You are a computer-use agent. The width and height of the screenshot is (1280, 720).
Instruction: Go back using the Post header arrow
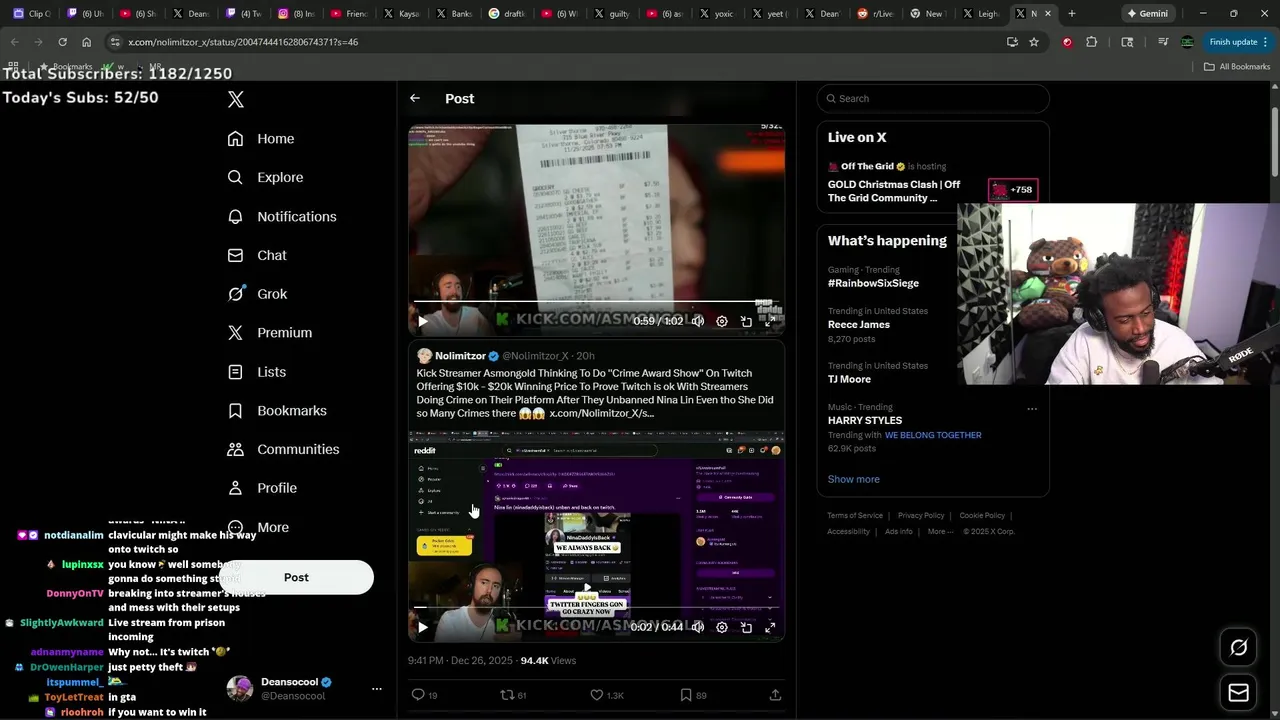415,98
